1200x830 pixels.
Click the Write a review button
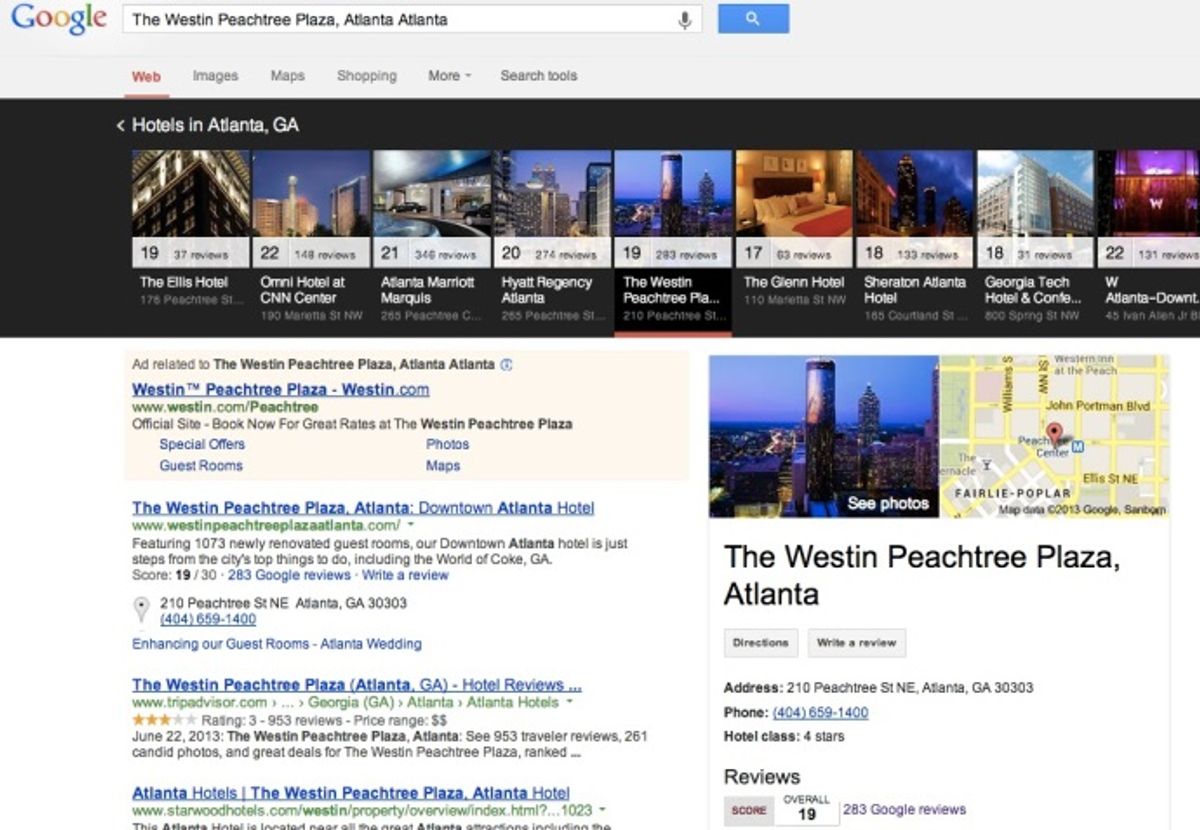[857, 643]
